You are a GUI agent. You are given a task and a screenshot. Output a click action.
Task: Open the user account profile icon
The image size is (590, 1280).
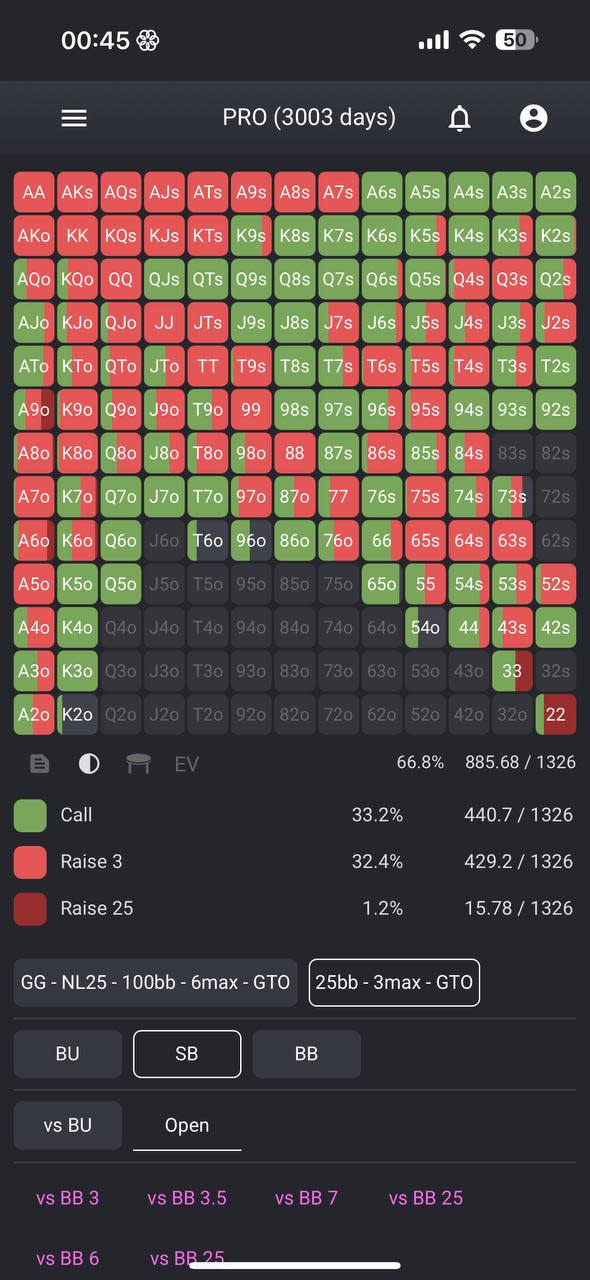[x=534, y=118]
